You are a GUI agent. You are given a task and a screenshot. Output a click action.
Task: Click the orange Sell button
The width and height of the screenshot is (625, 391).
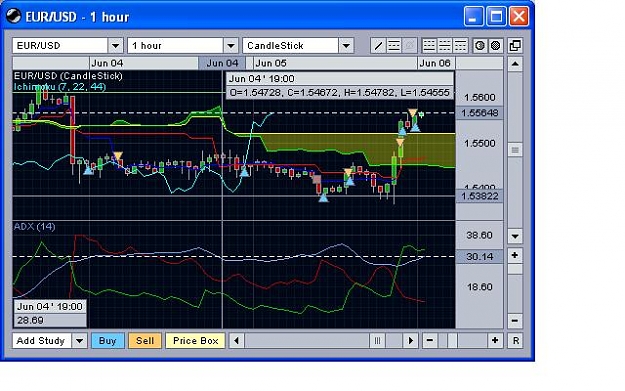coord(145,341)
